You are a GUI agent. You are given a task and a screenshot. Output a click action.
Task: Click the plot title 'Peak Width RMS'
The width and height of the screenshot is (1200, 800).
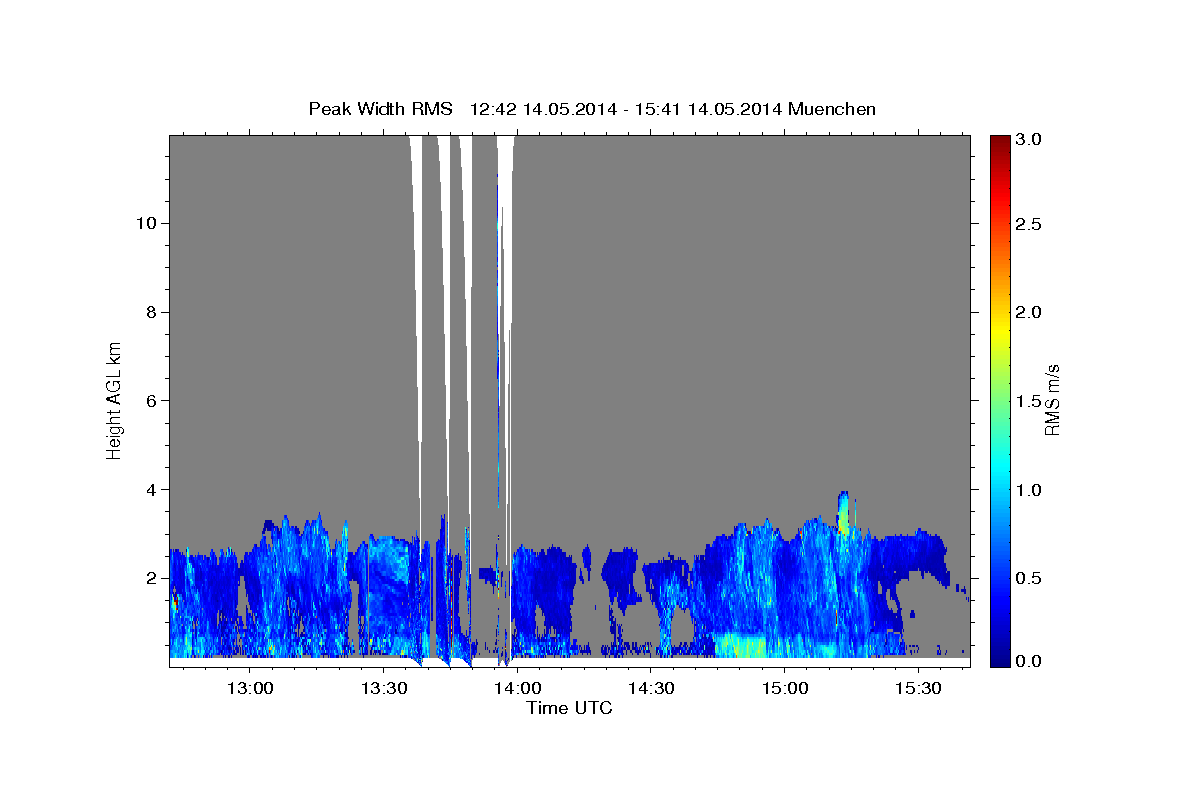coord(380,109)
